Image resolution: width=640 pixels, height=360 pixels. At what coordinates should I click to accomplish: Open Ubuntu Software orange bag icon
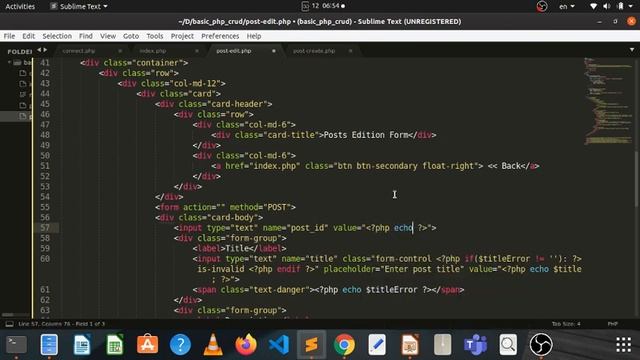[147, 344]
